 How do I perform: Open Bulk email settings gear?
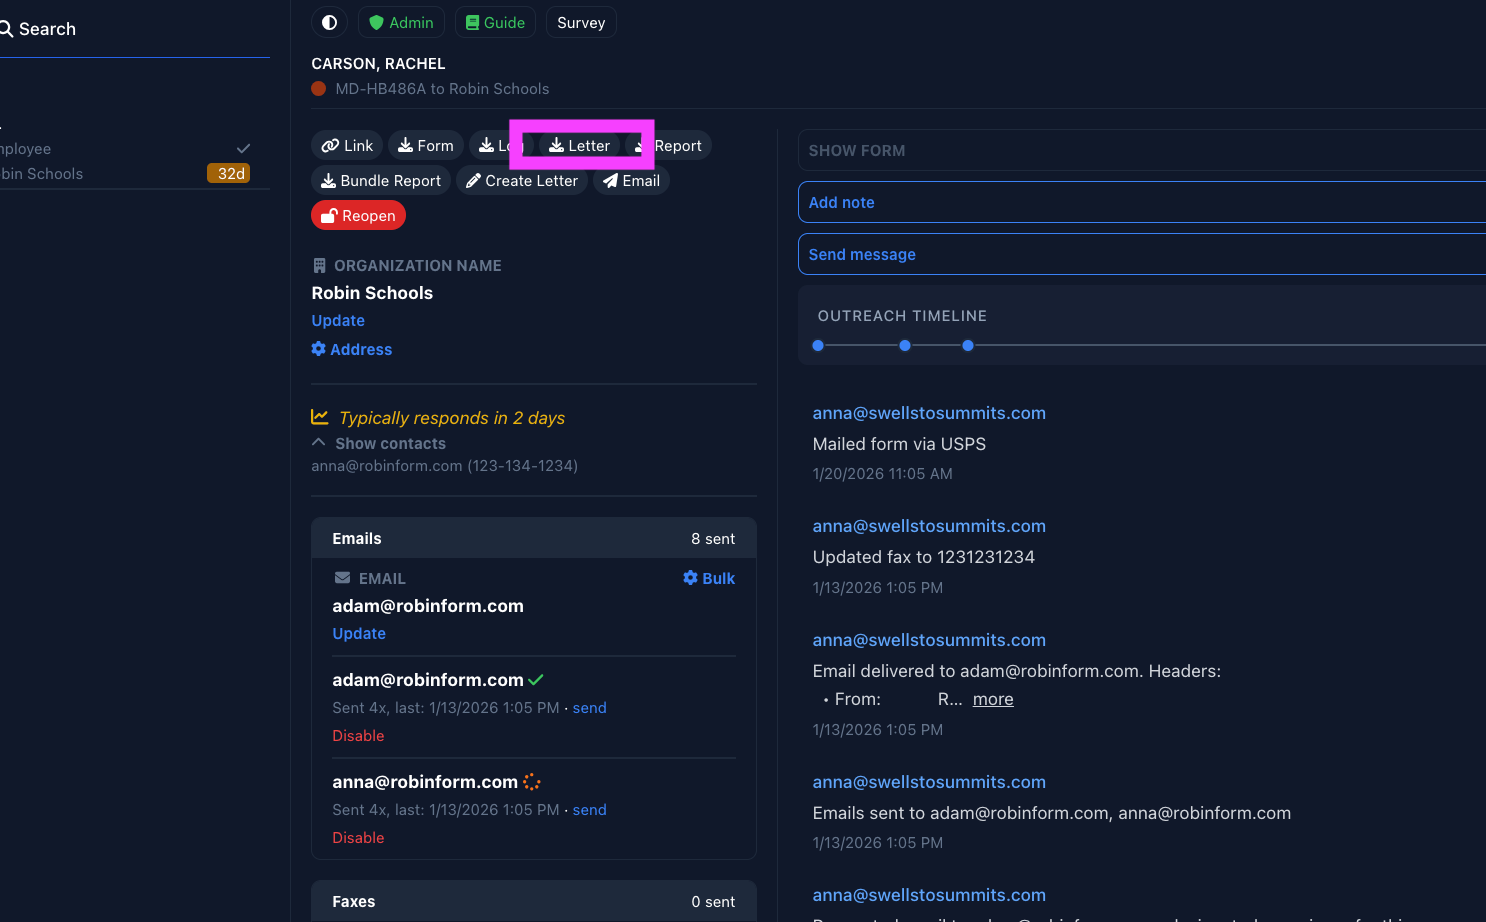[x=709, y=578]
